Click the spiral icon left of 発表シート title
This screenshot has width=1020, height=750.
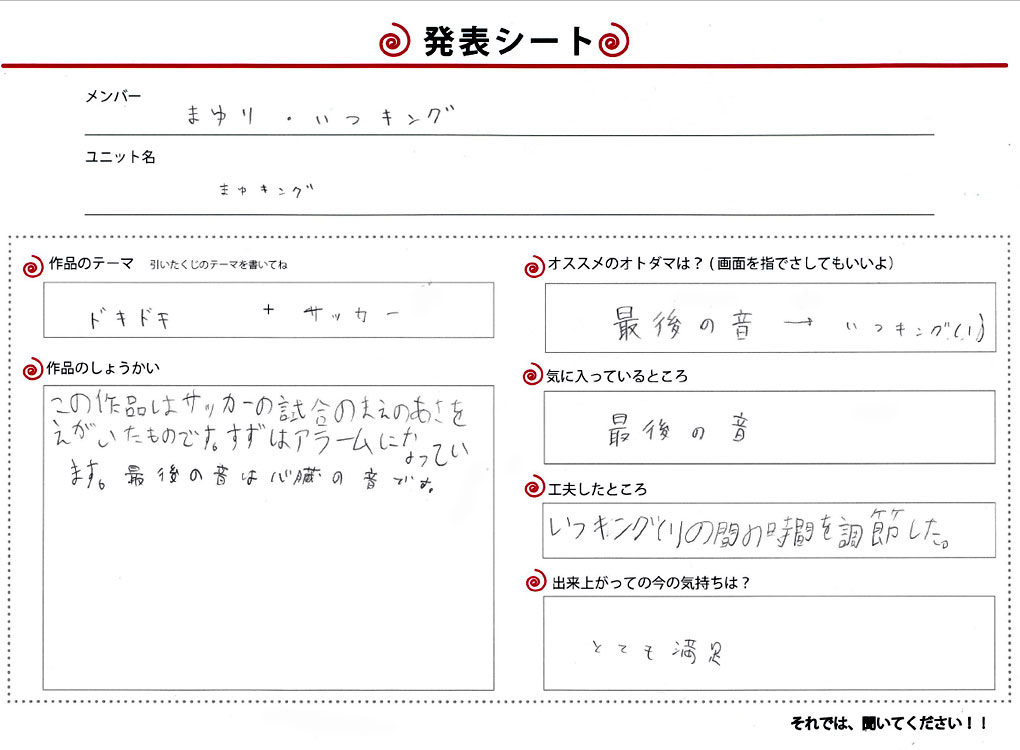tap(395, 42)
